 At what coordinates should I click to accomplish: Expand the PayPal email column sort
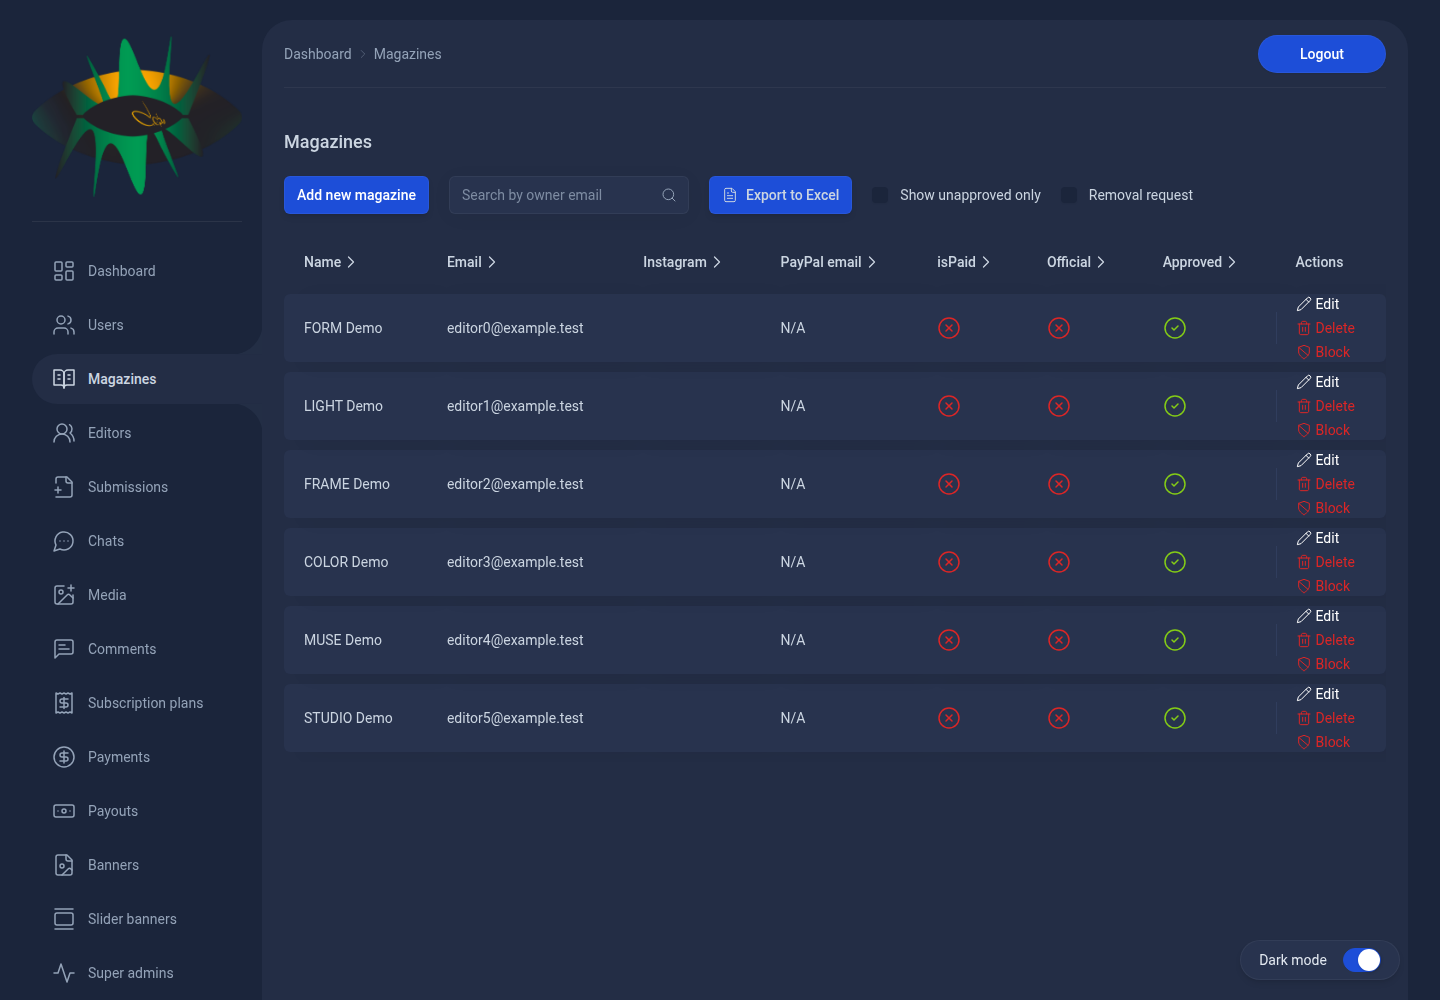click(x=872, y=262)
